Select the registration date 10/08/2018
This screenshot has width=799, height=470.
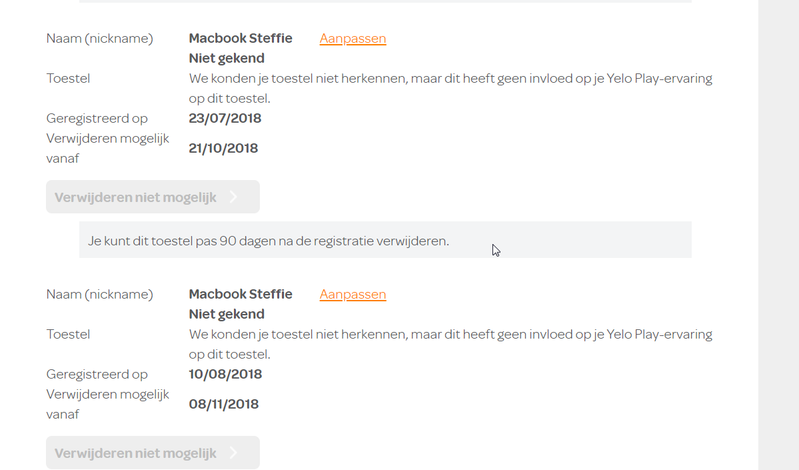[x=225, y=374]
